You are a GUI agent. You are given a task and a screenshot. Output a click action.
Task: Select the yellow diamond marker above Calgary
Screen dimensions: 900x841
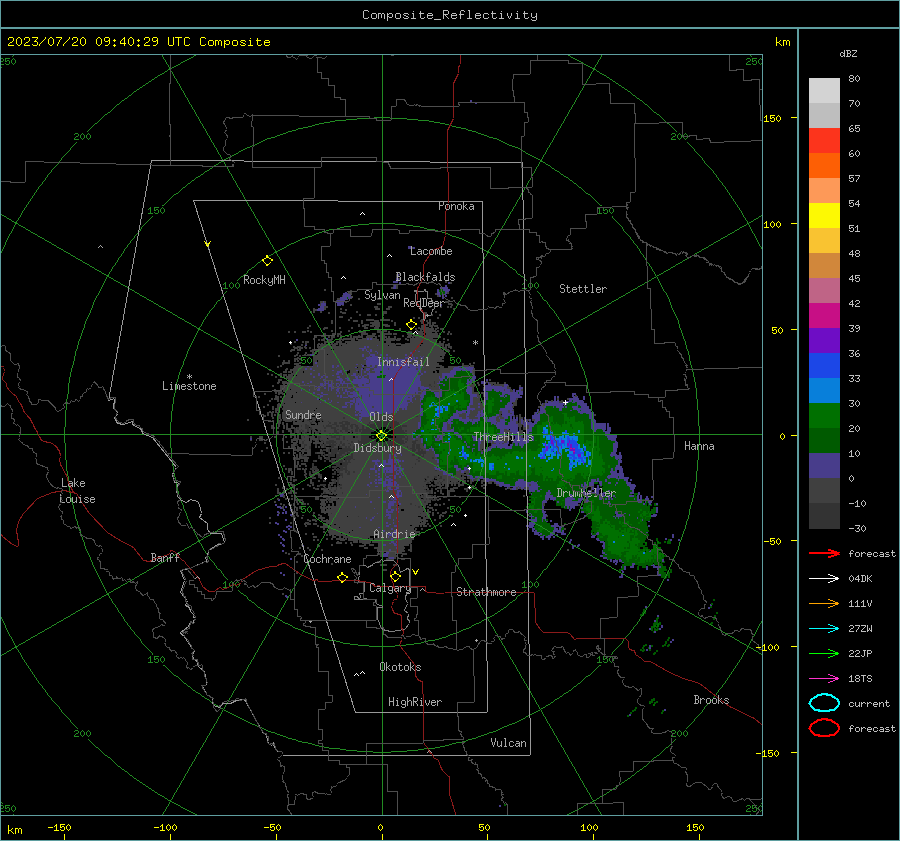(395, 576)
